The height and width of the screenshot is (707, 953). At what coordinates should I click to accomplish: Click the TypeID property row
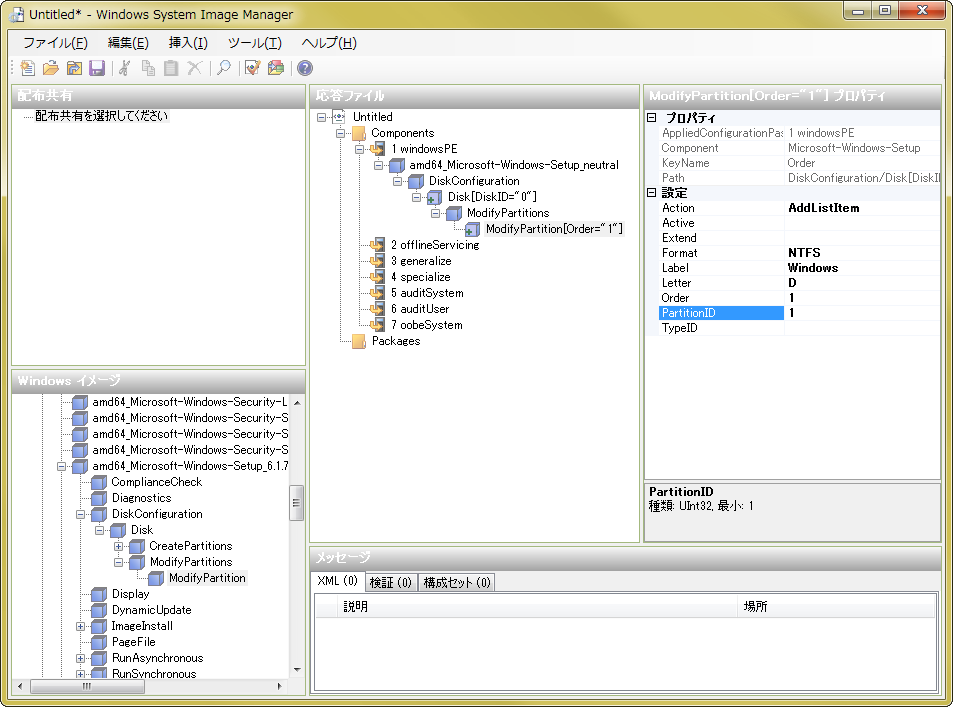coord(799,328)
